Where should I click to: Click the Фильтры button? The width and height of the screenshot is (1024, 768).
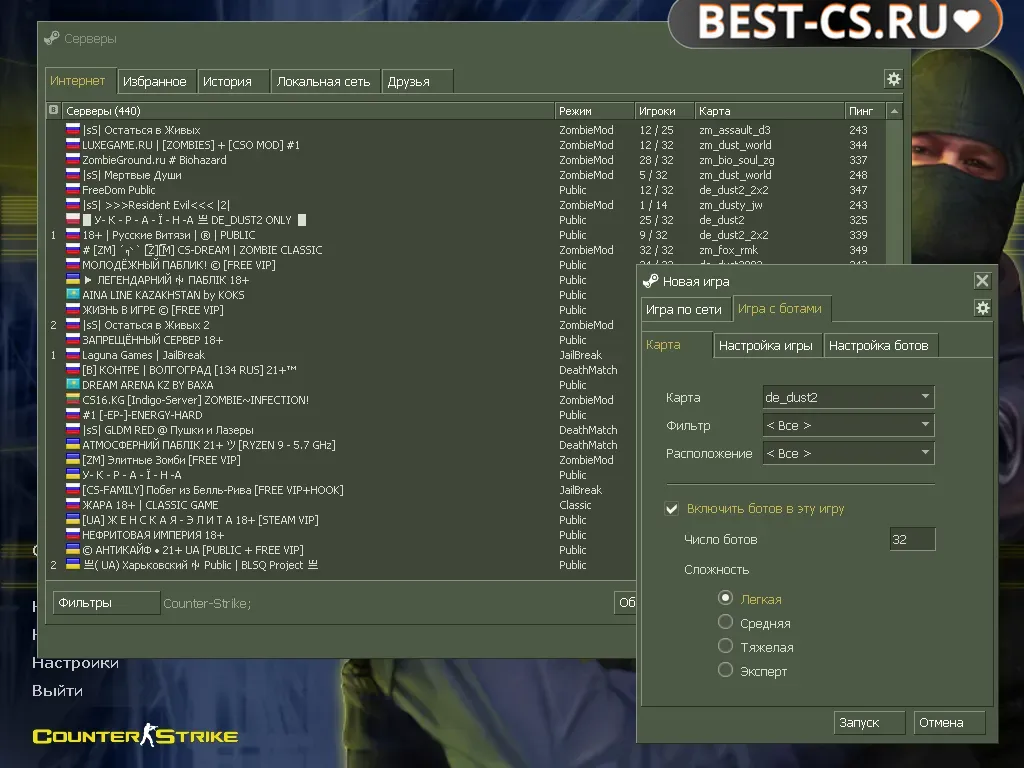point(106,603)
